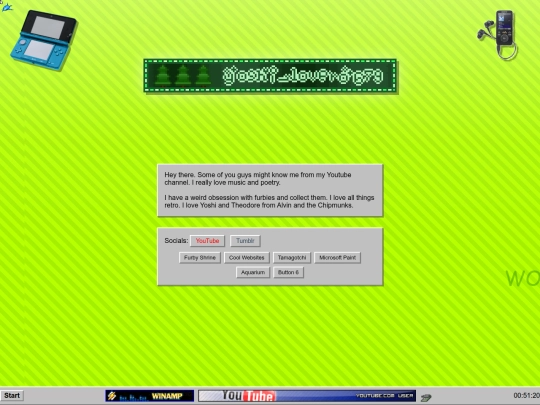
Task: Click the taskbar clock reading 00:51:20
Action: [x=526, y=396]
